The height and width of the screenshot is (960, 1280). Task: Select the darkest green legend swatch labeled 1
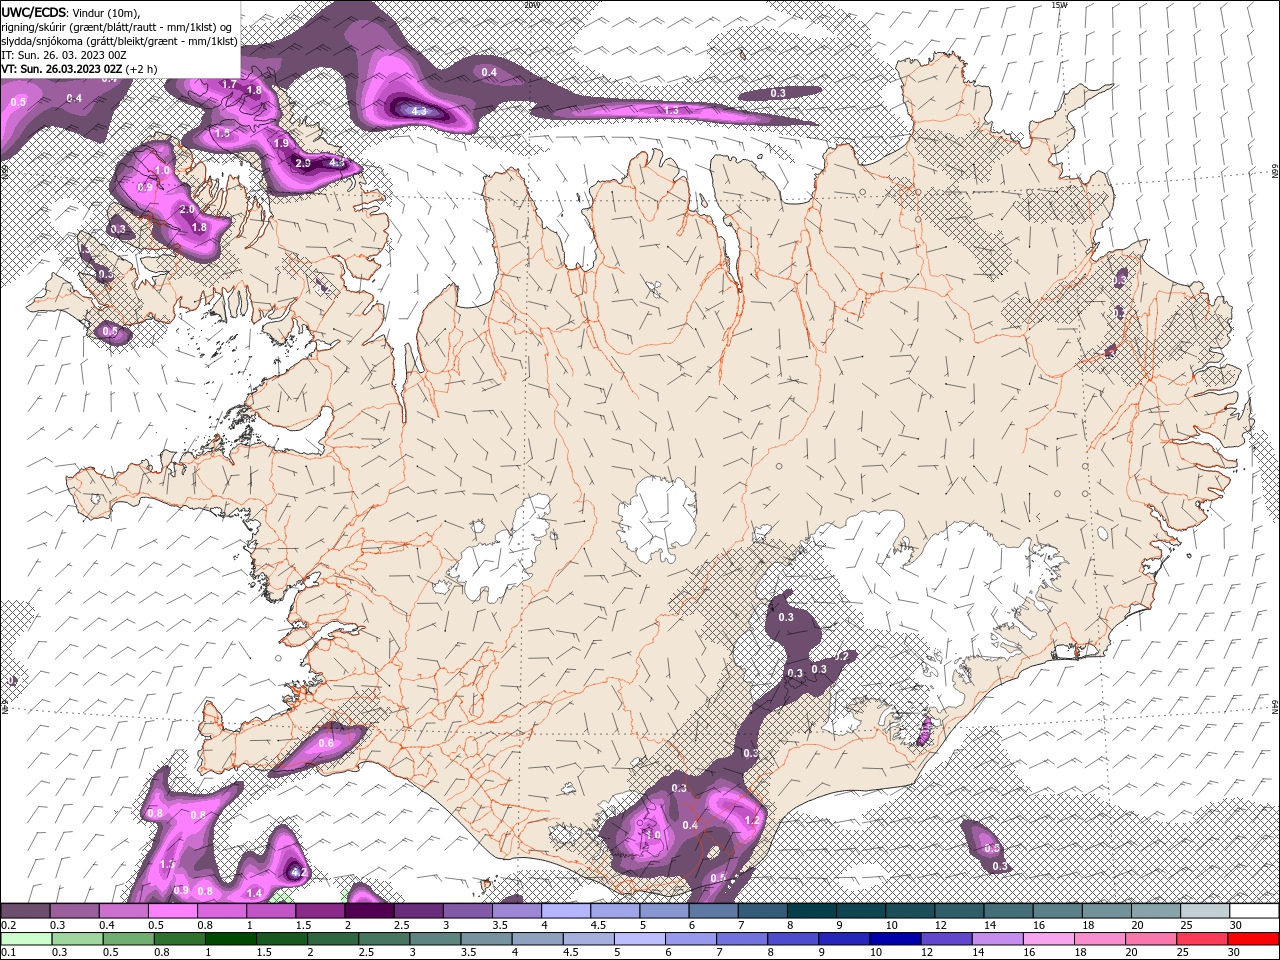(230, 939)
